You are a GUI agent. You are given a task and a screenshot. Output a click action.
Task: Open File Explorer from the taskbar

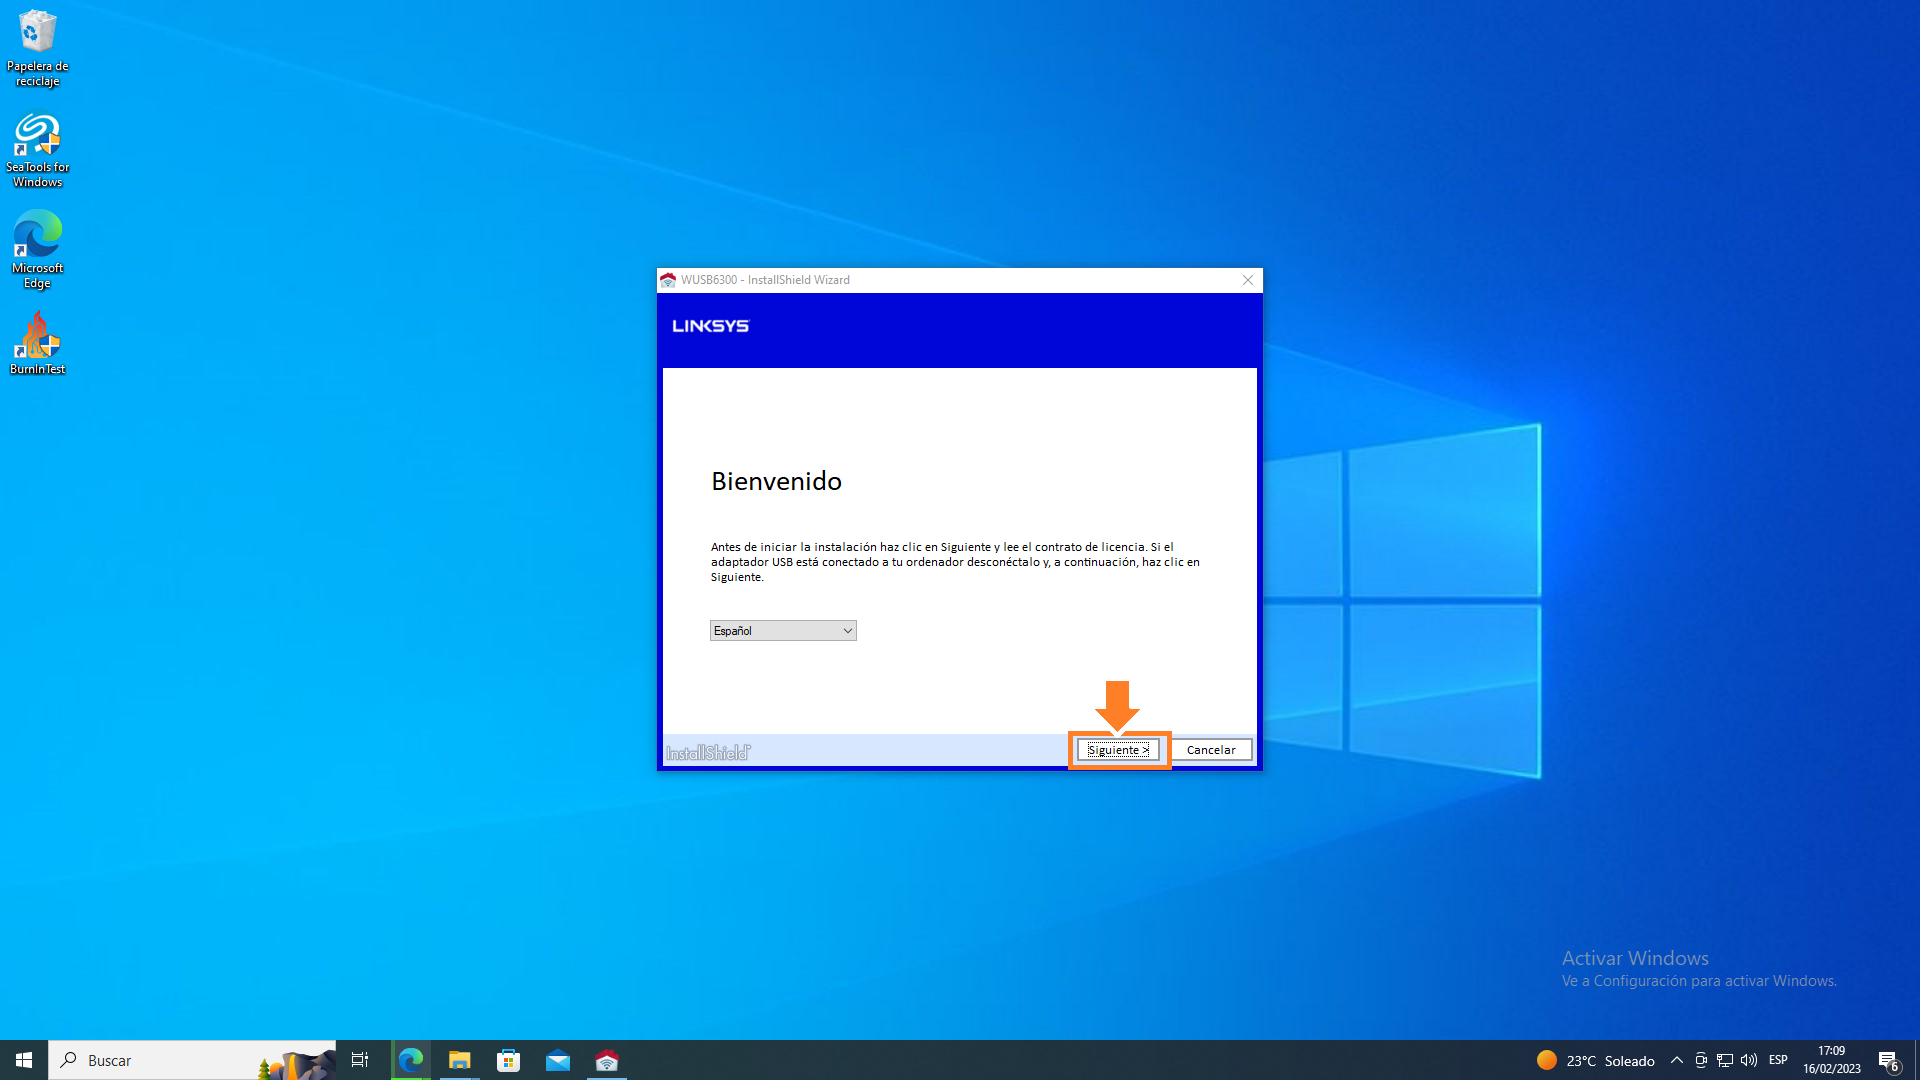tap(459, 1060)
